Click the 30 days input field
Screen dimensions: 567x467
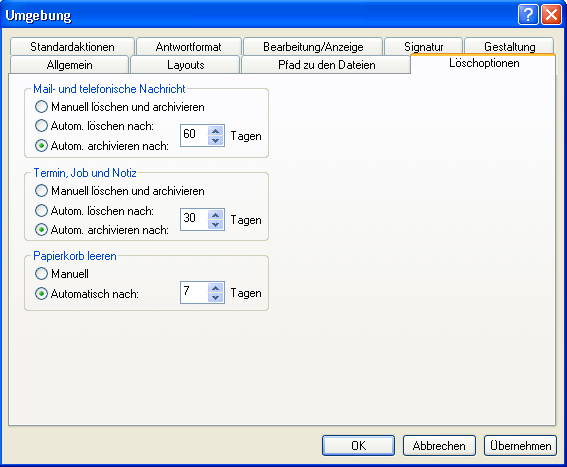[x=194, y=220]
